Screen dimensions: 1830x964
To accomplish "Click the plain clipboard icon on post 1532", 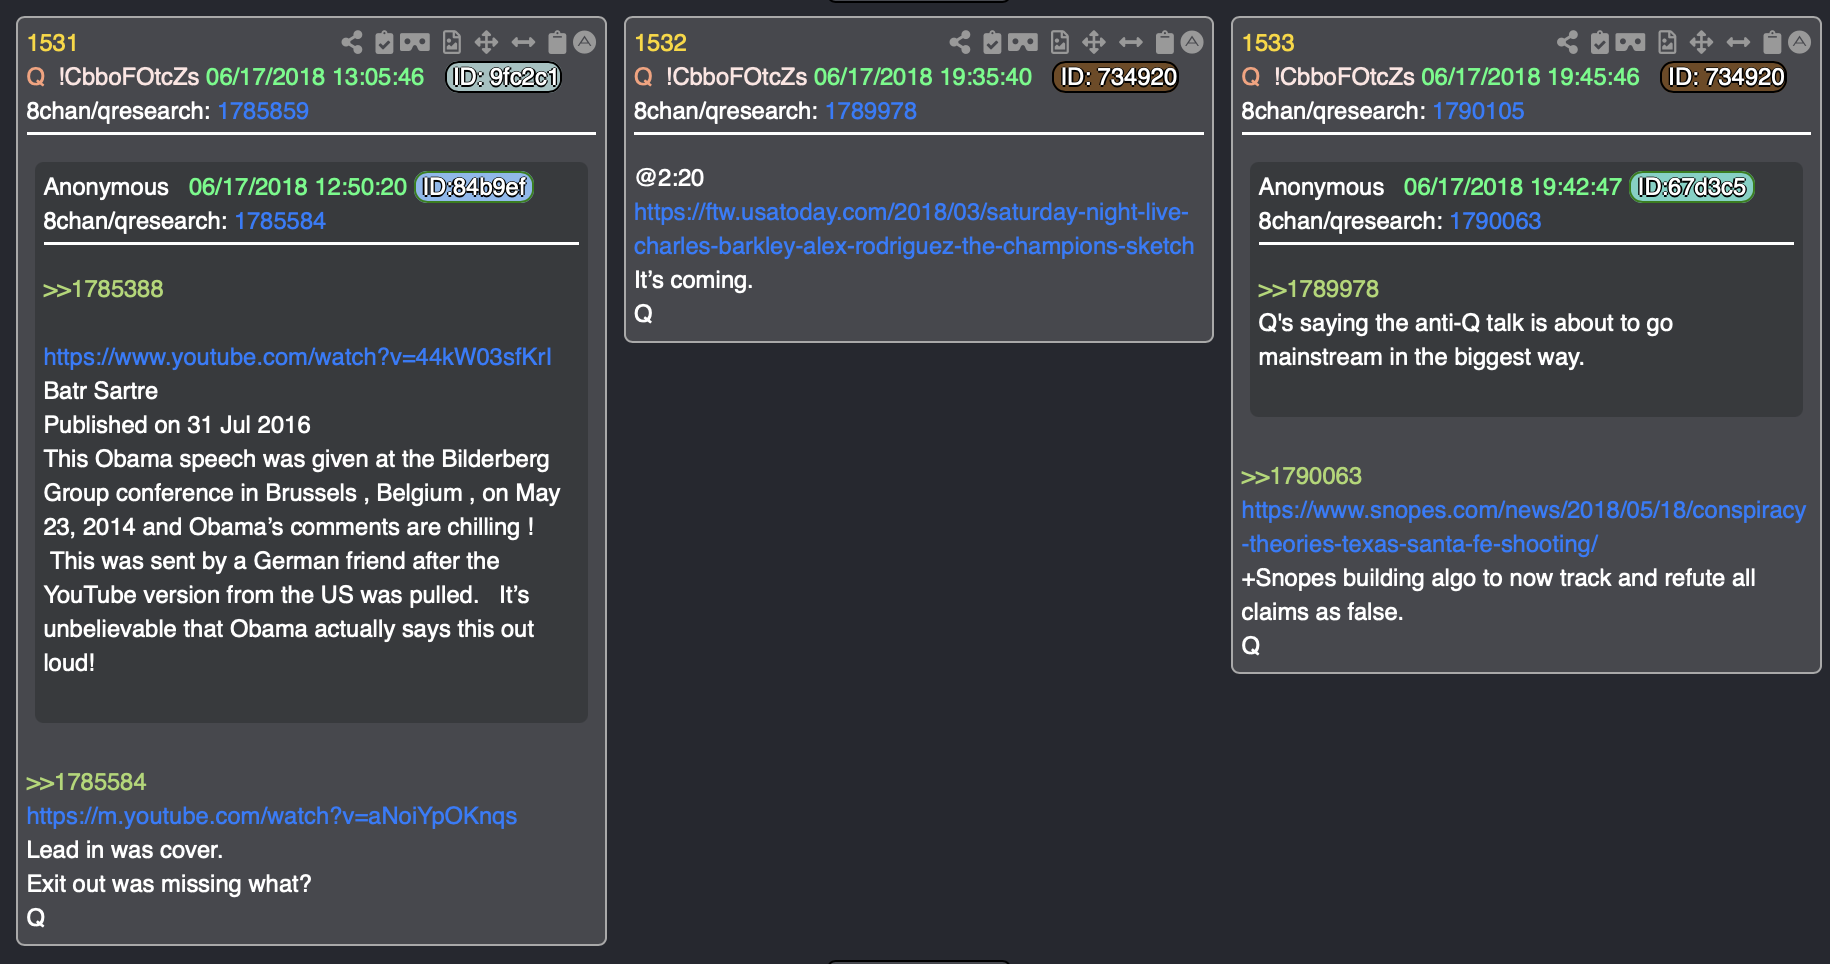I will click(x=1165, y=42).
